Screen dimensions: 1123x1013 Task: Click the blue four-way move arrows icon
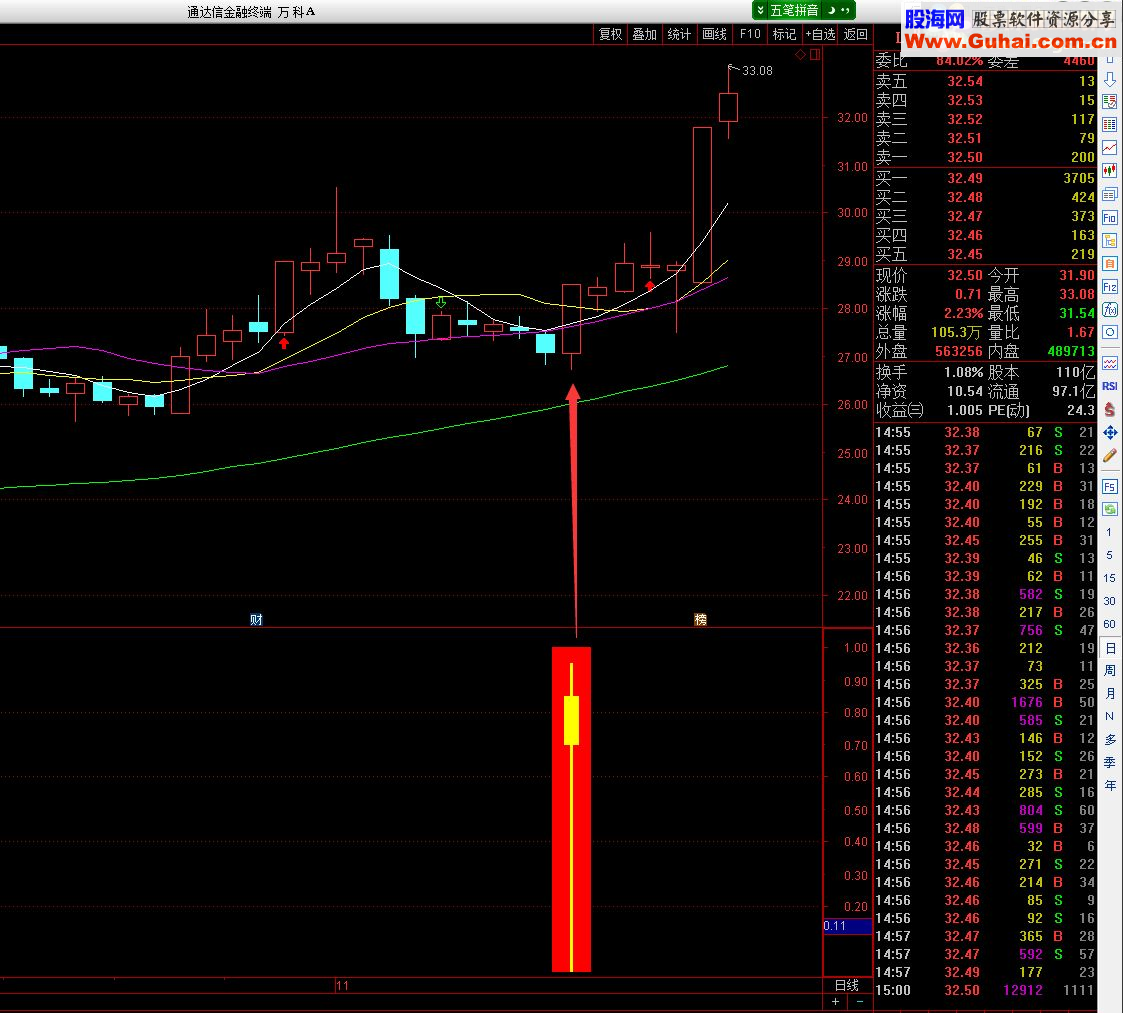pyautogui.click(x=1109, y=432)
